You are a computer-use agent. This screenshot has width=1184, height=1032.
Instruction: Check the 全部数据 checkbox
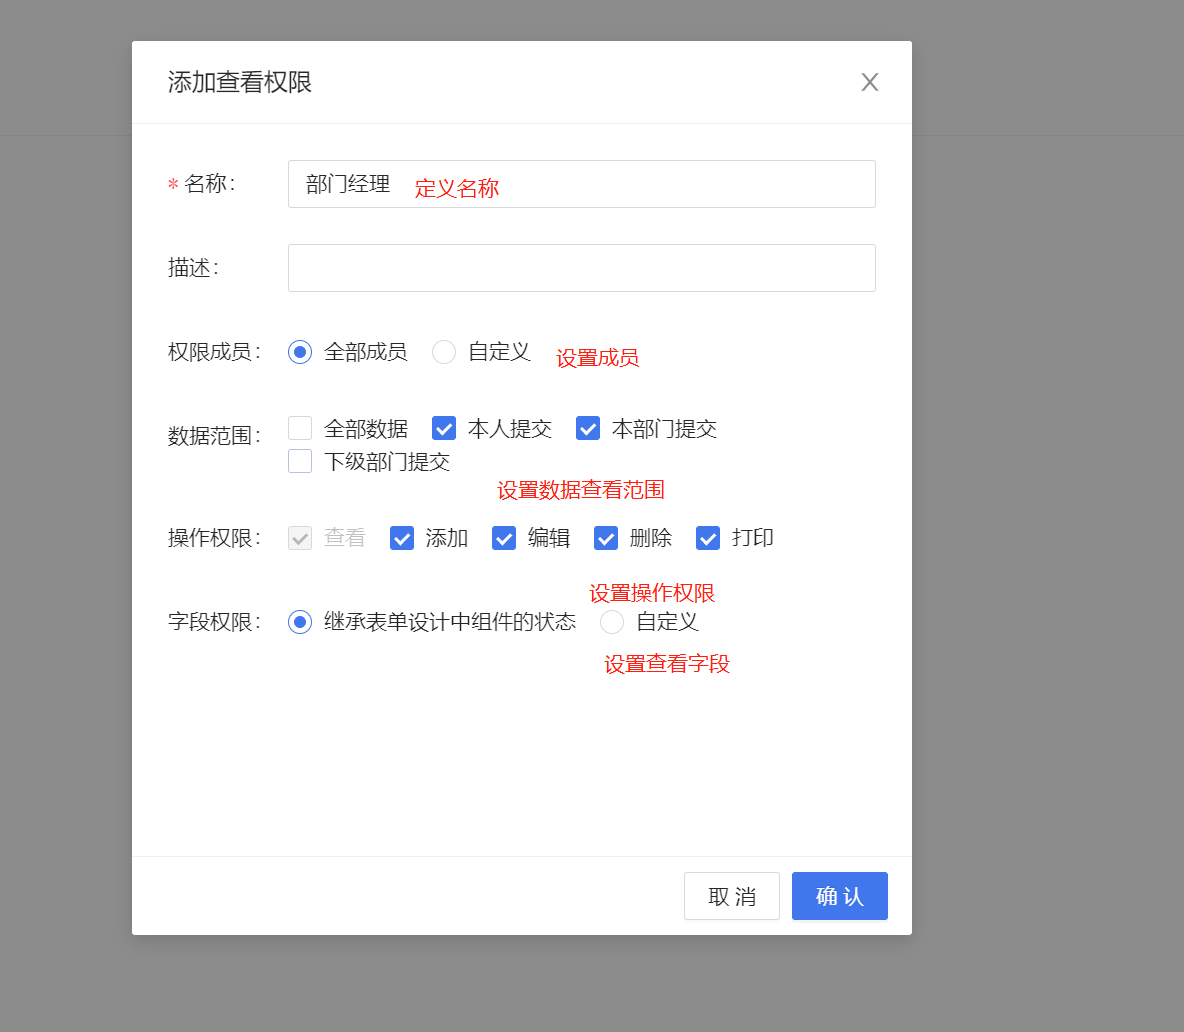coord(300,428)
